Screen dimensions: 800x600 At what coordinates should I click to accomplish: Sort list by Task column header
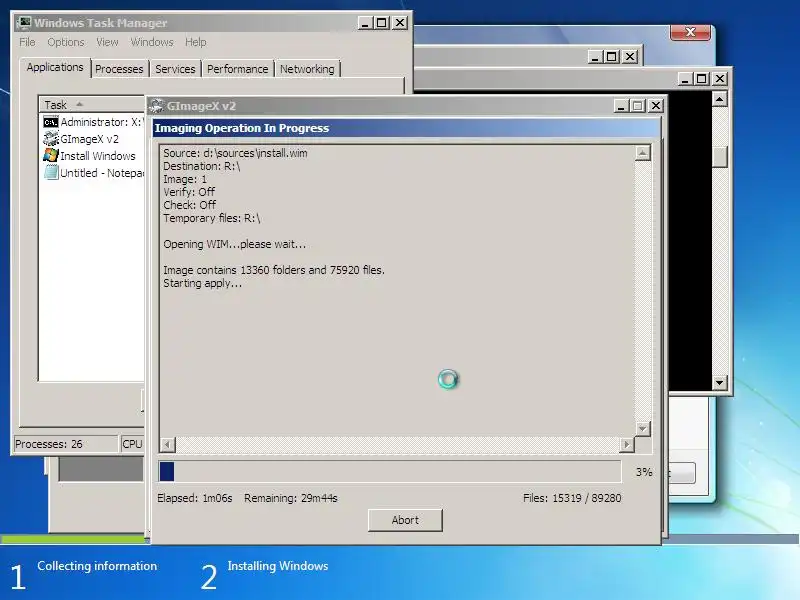pos(92,105)
